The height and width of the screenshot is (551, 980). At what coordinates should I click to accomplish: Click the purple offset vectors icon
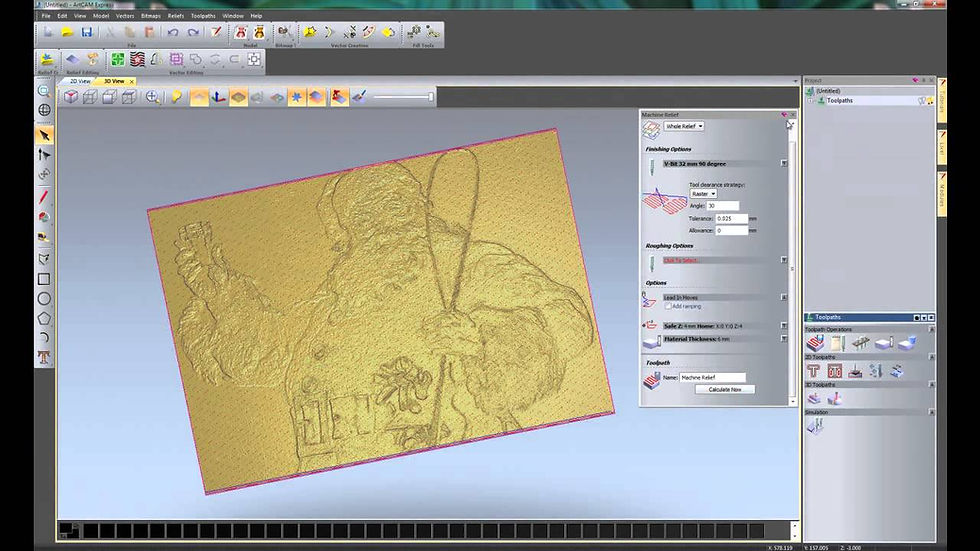tap(176, 59)
